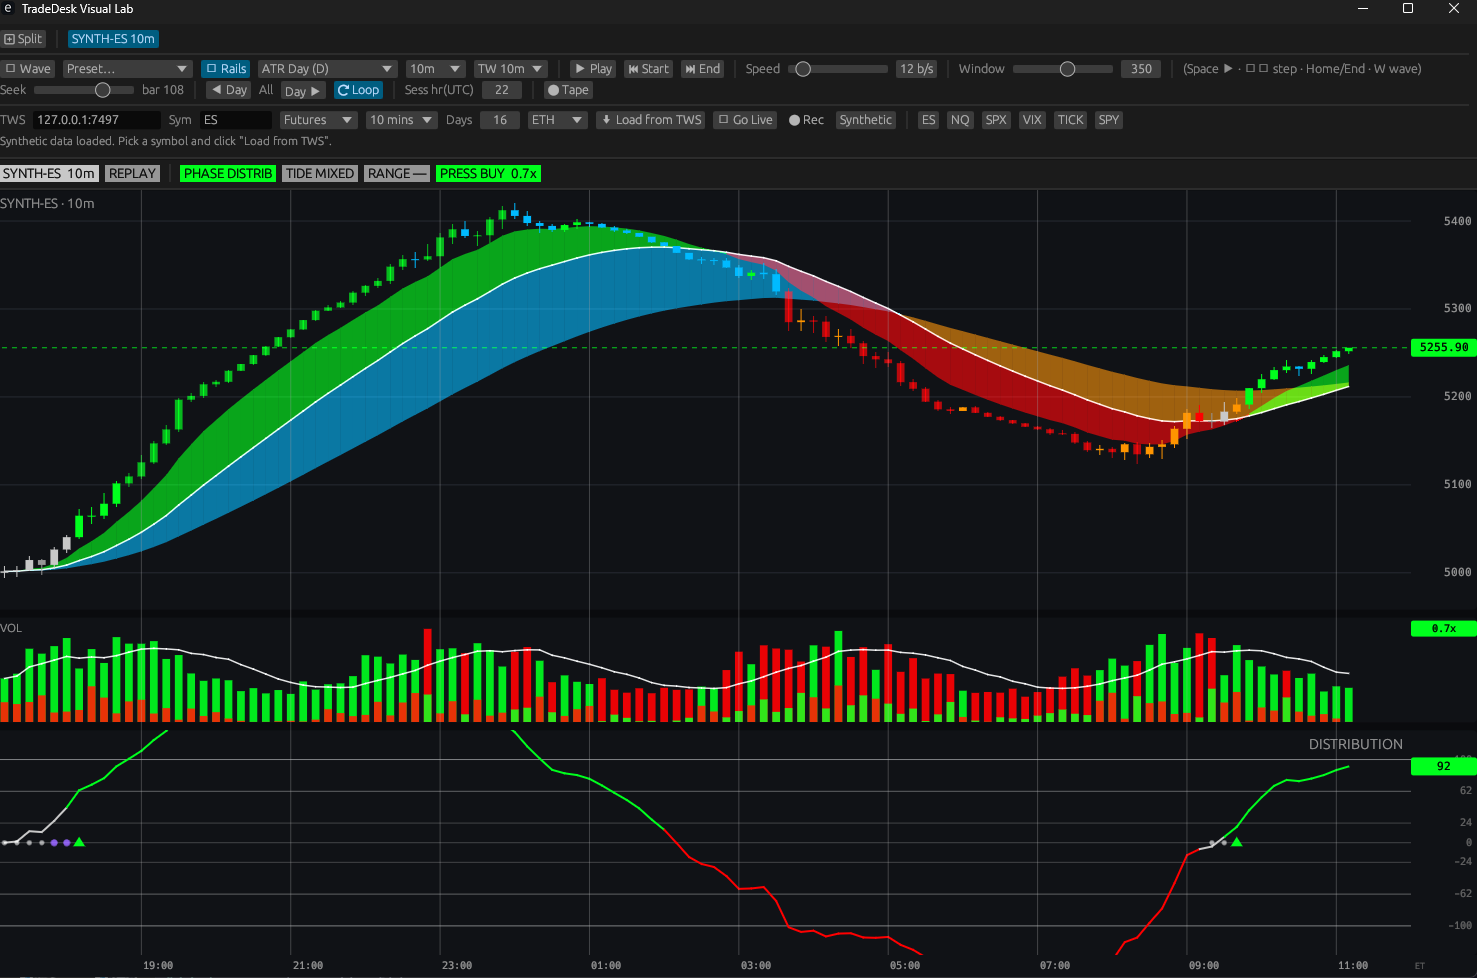Viewport: 1477px width, 978px height.
Task: Click the Sess hr(UTC) field 22
Action: click(x=502, y=90)
